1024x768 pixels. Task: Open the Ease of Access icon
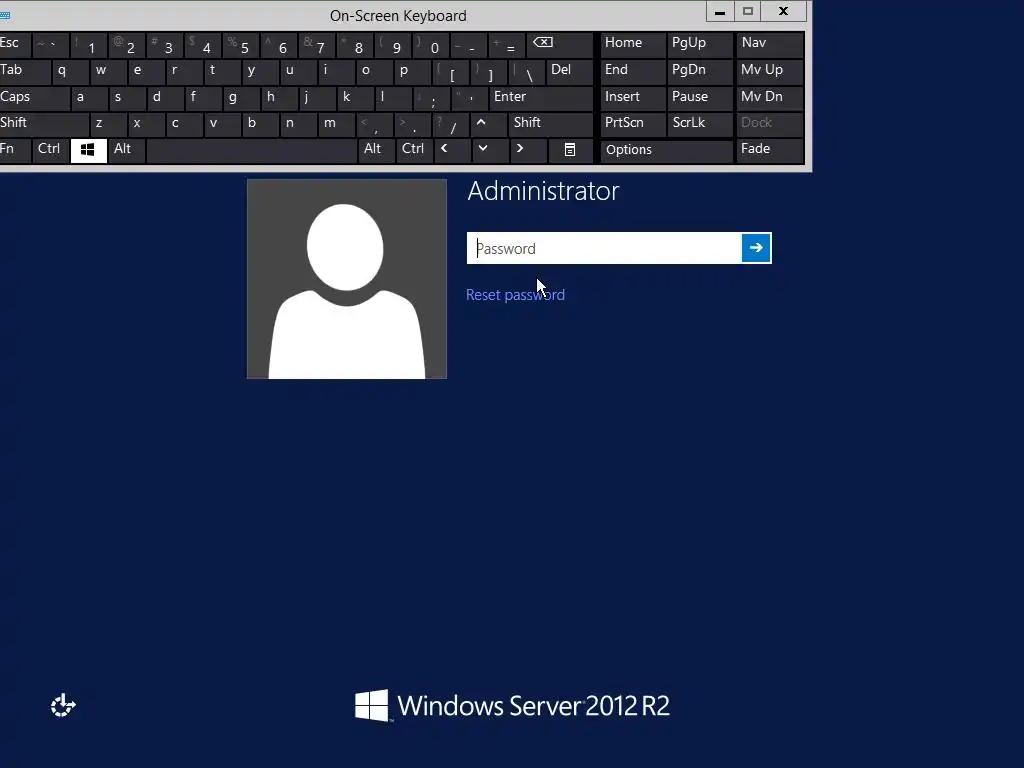[63, 705]
